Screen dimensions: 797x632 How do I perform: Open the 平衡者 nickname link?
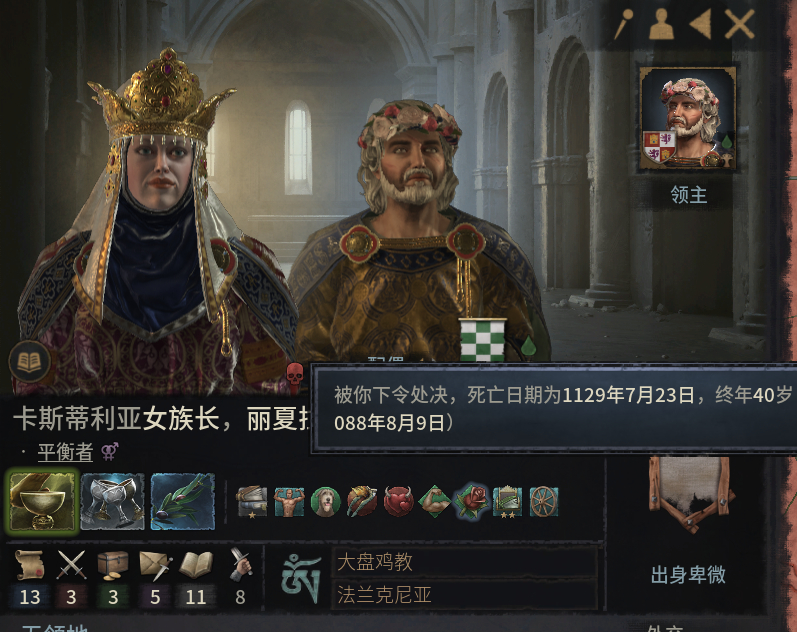click(65, 452)
